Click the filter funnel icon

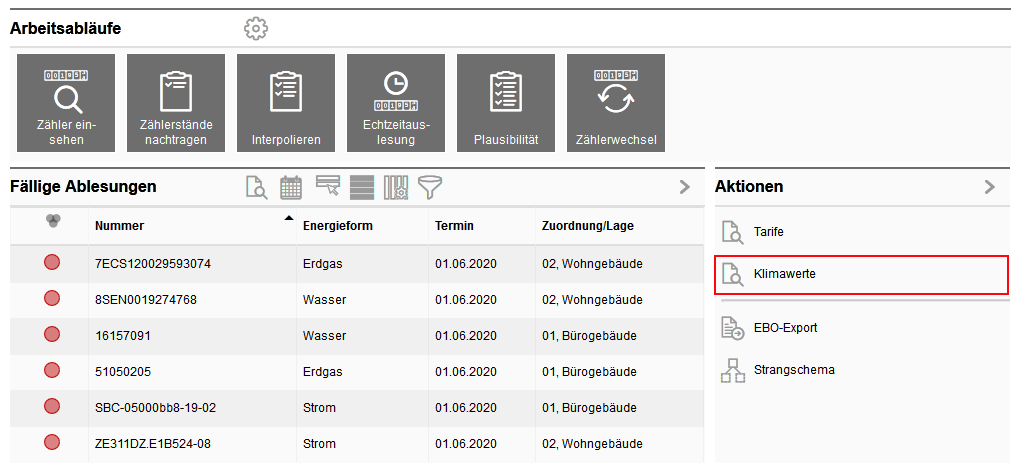430,187
